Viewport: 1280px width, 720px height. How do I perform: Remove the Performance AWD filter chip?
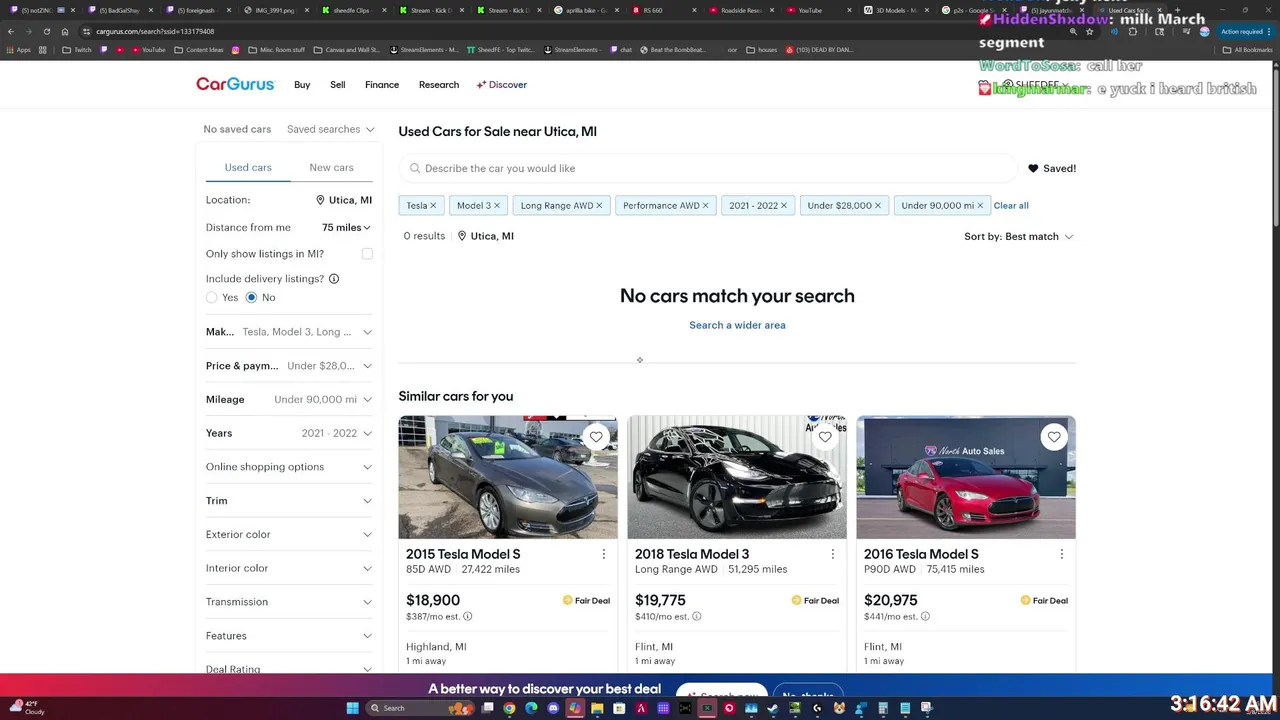click(705, 206)
